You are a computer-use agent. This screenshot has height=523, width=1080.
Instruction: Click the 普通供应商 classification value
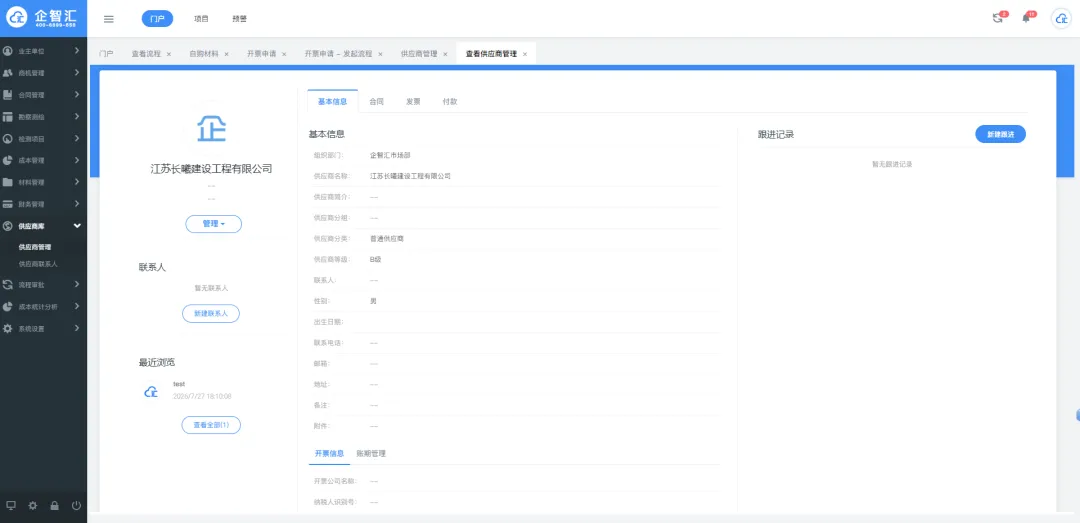386,238
